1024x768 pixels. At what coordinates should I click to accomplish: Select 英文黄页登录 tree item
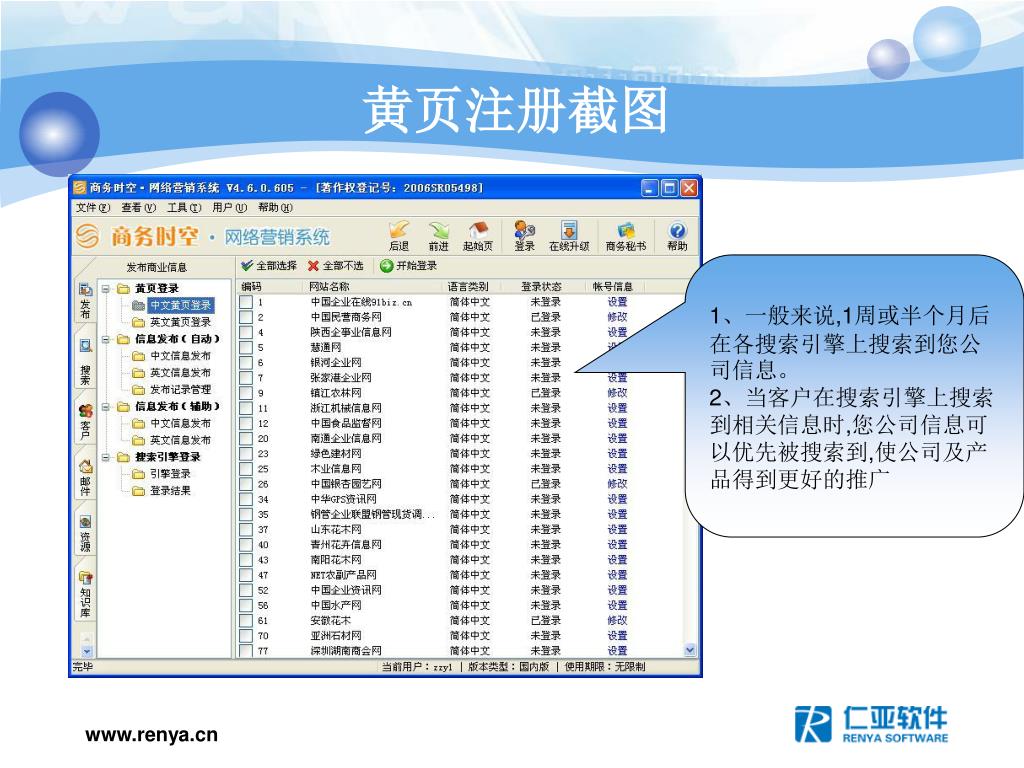pos(180,322)
